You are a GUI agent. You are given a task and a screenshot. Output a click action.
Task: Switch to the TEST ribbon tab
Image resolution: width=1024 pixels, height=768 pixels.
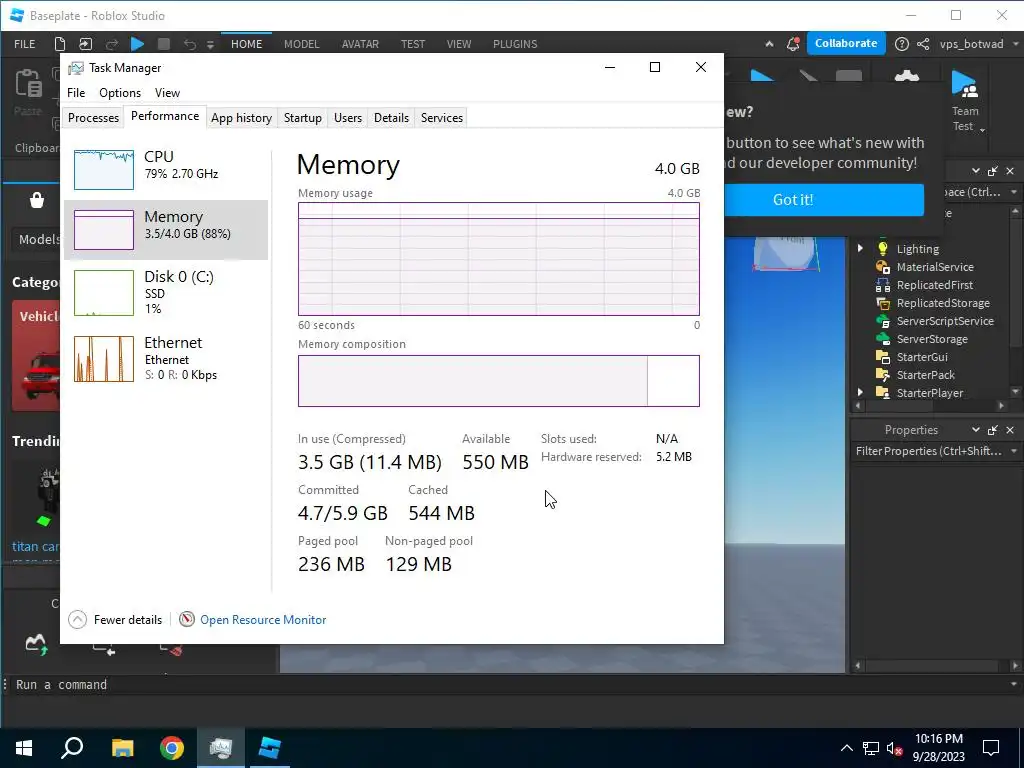coord(413,44)
